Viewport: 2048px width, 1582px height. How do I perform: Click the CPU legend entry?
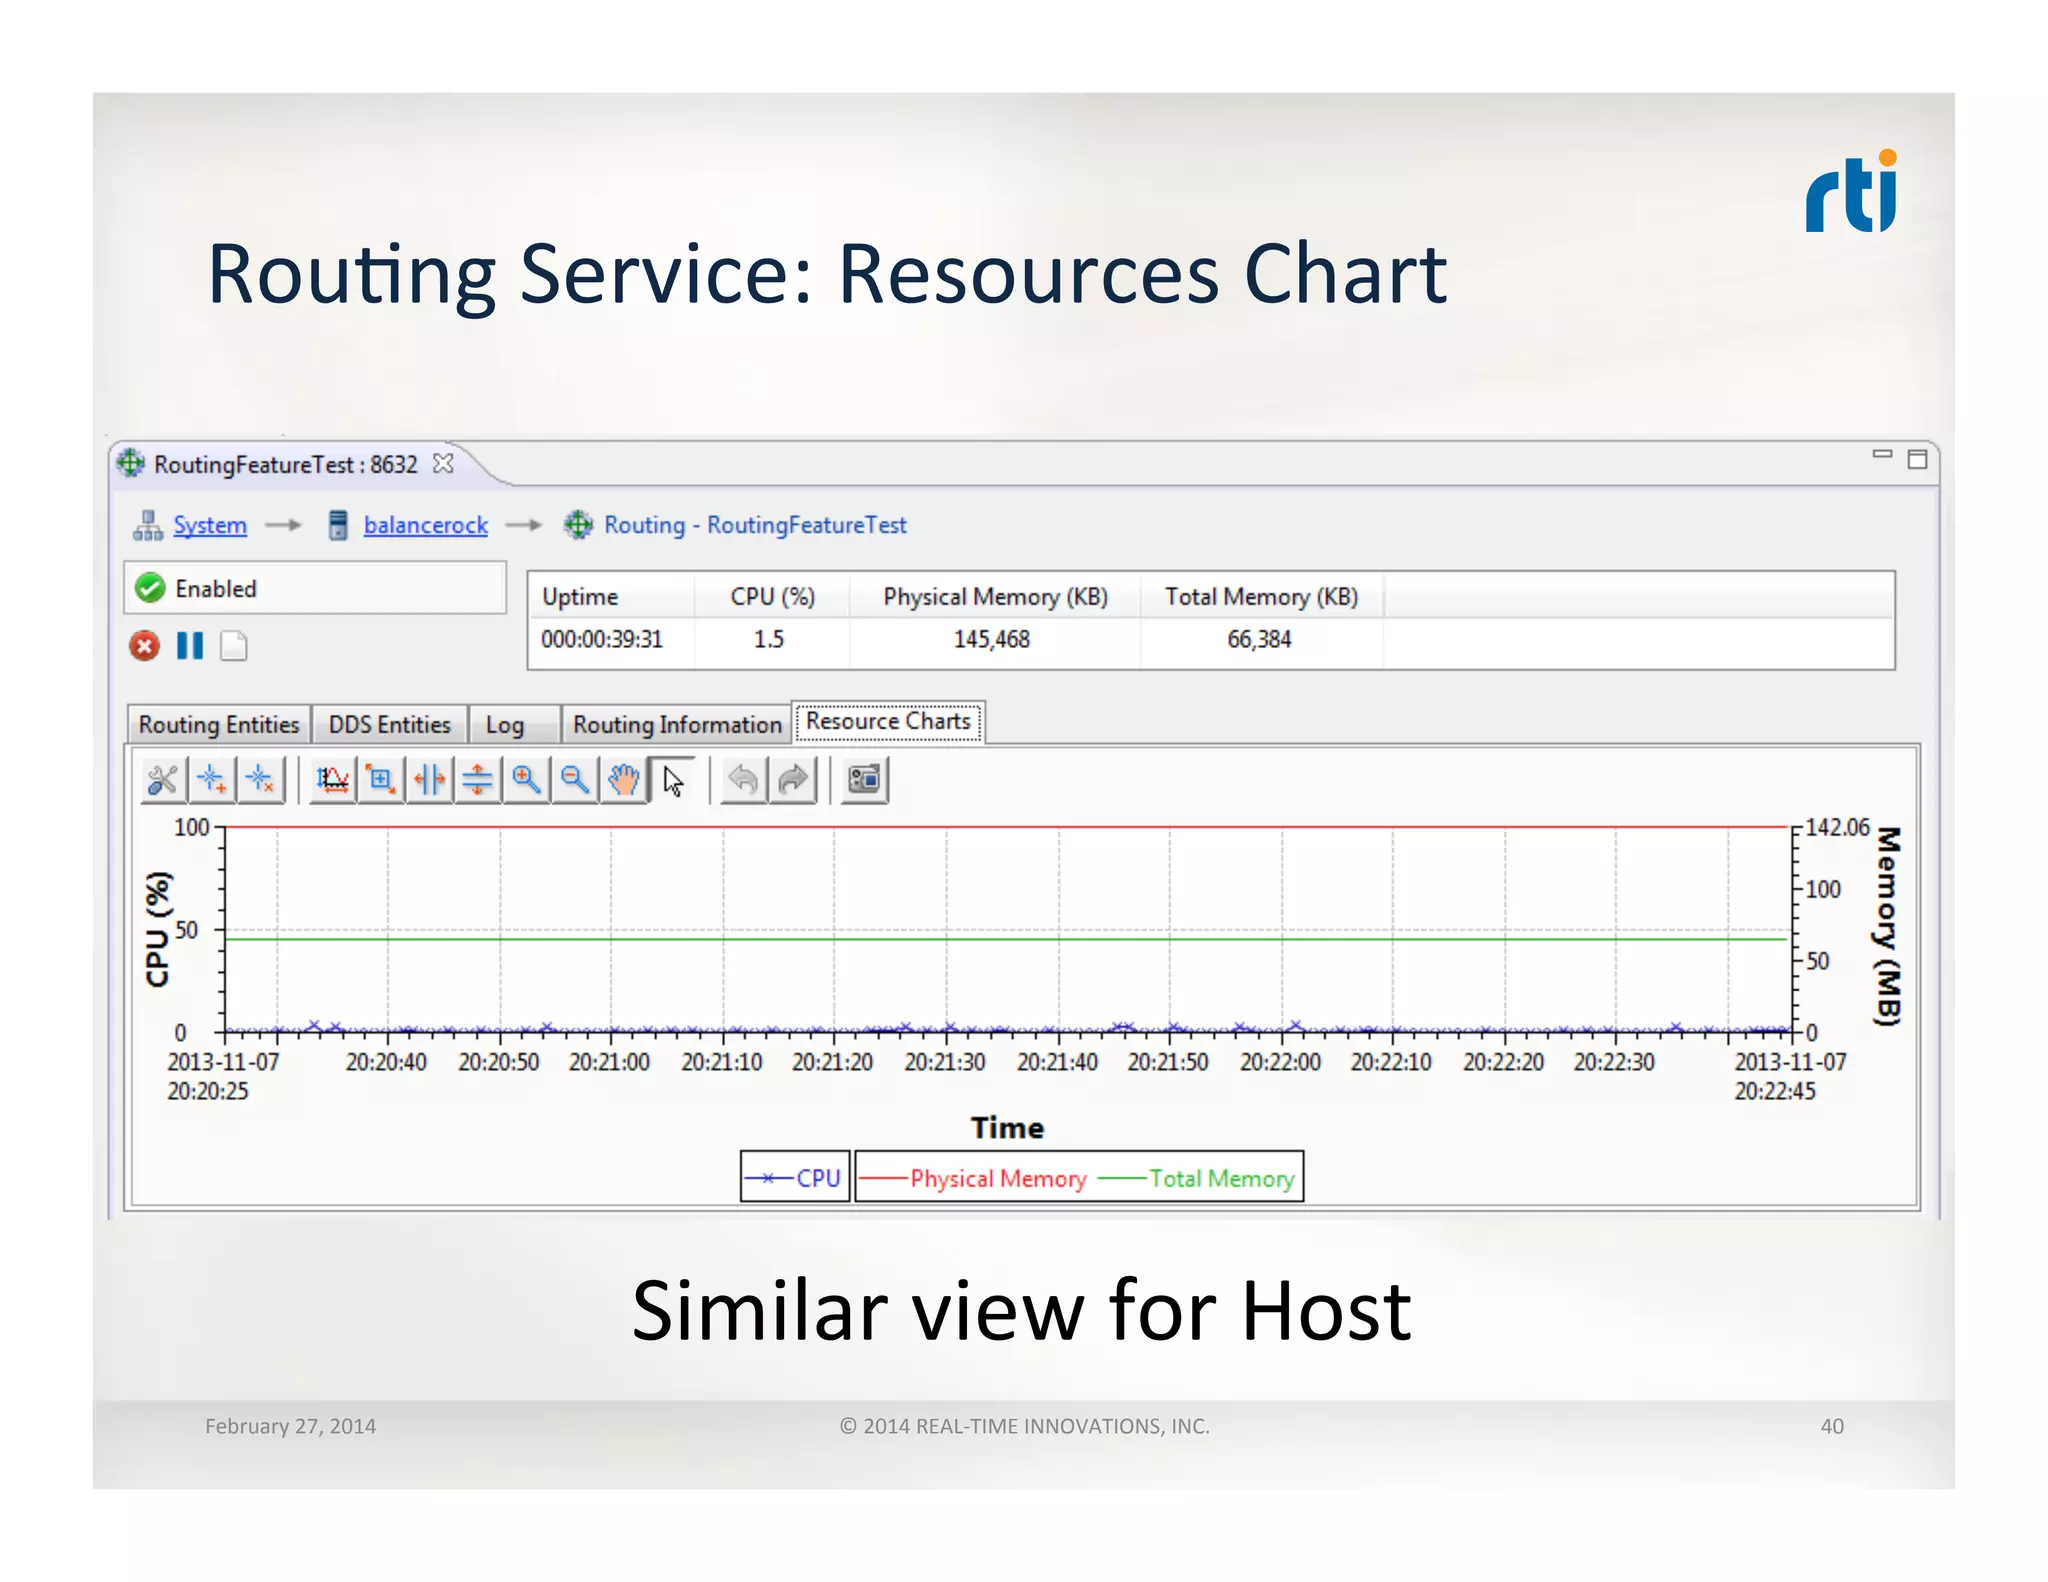click(796, 1178)
